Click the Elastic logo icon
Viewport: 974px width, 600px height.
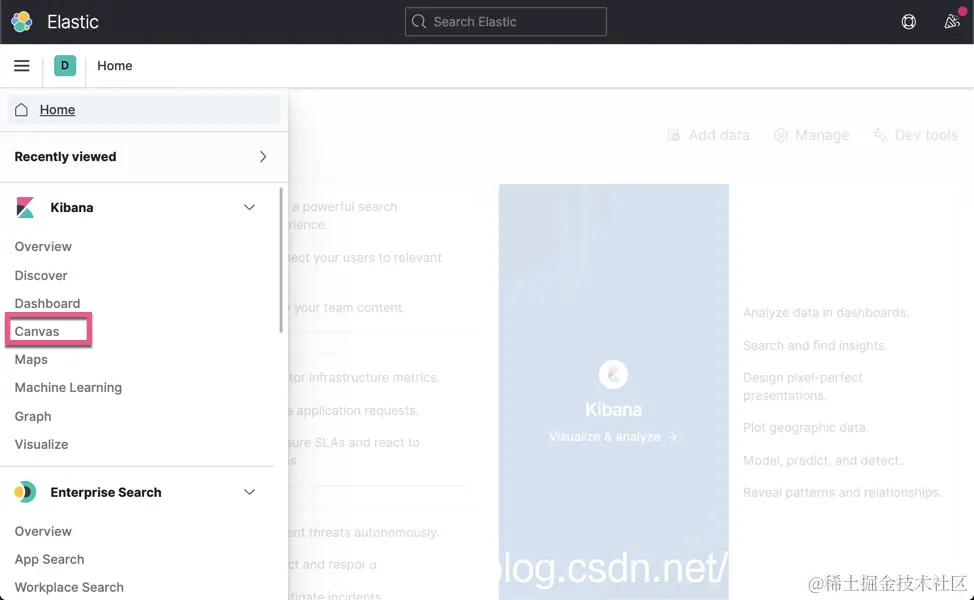point(22,22)
